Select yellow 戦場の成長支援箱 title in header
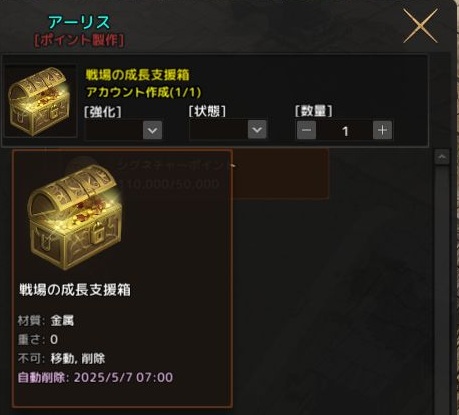 tap(137, 75)
